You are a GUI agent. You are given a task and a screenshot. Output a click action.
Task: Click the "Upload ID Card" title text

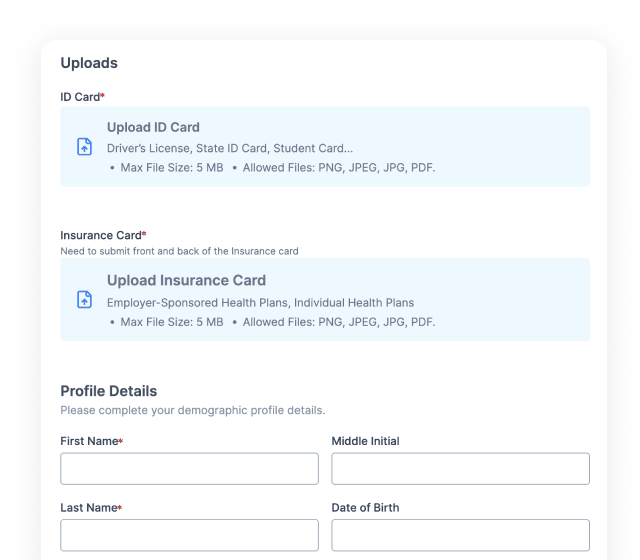coord(153,127)
